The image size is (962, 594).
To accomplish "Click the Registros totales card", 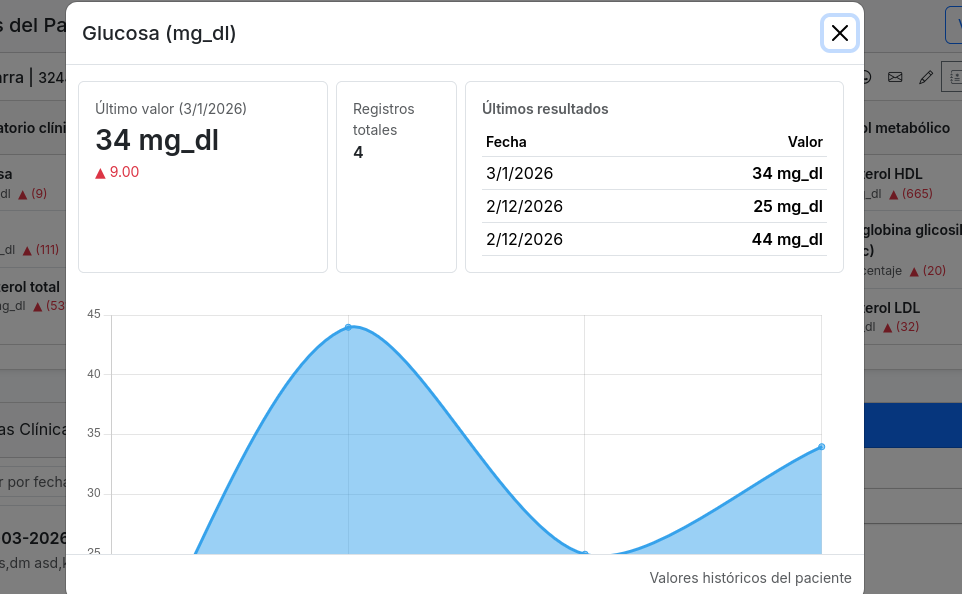I will tap(396, 176).
